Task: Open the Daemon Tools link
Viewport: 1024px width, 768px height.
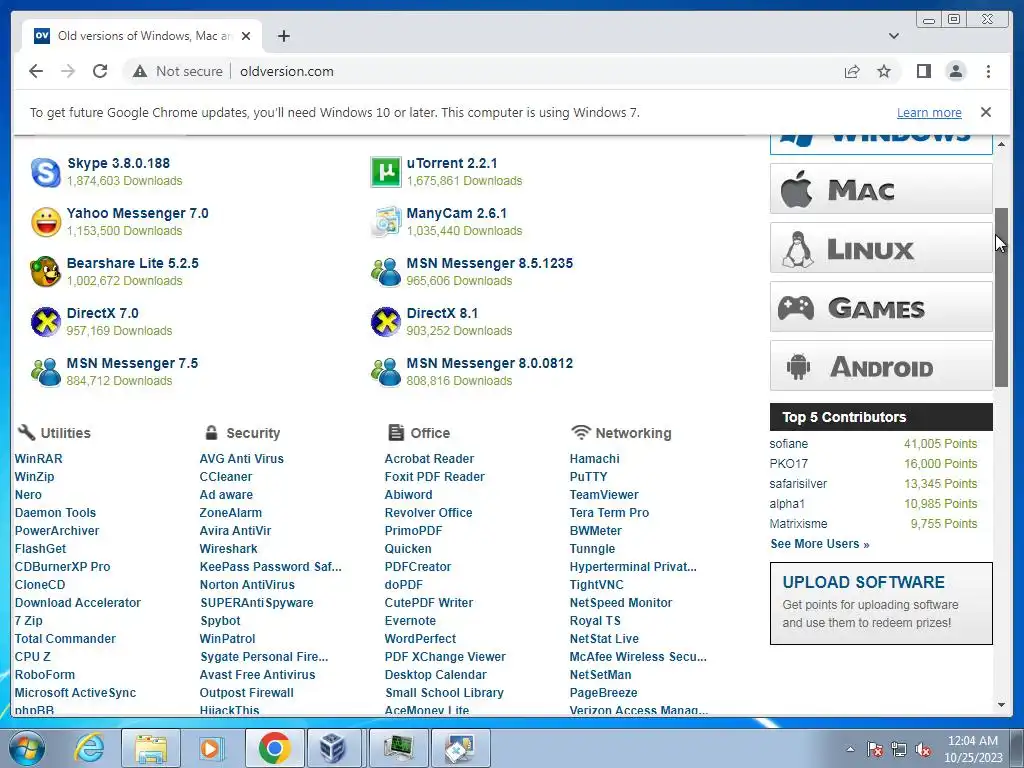Action: [56, 513]
